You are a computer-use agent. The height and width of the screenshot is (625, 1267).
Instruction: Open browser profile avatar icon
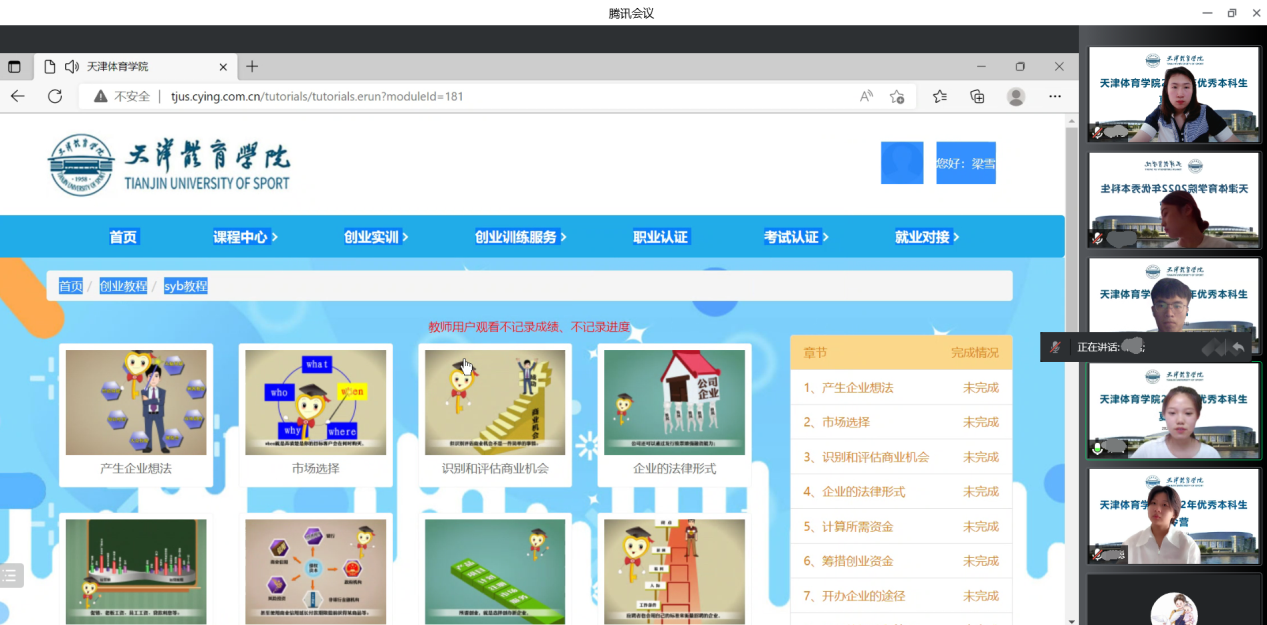click(x=1016, y=96)
